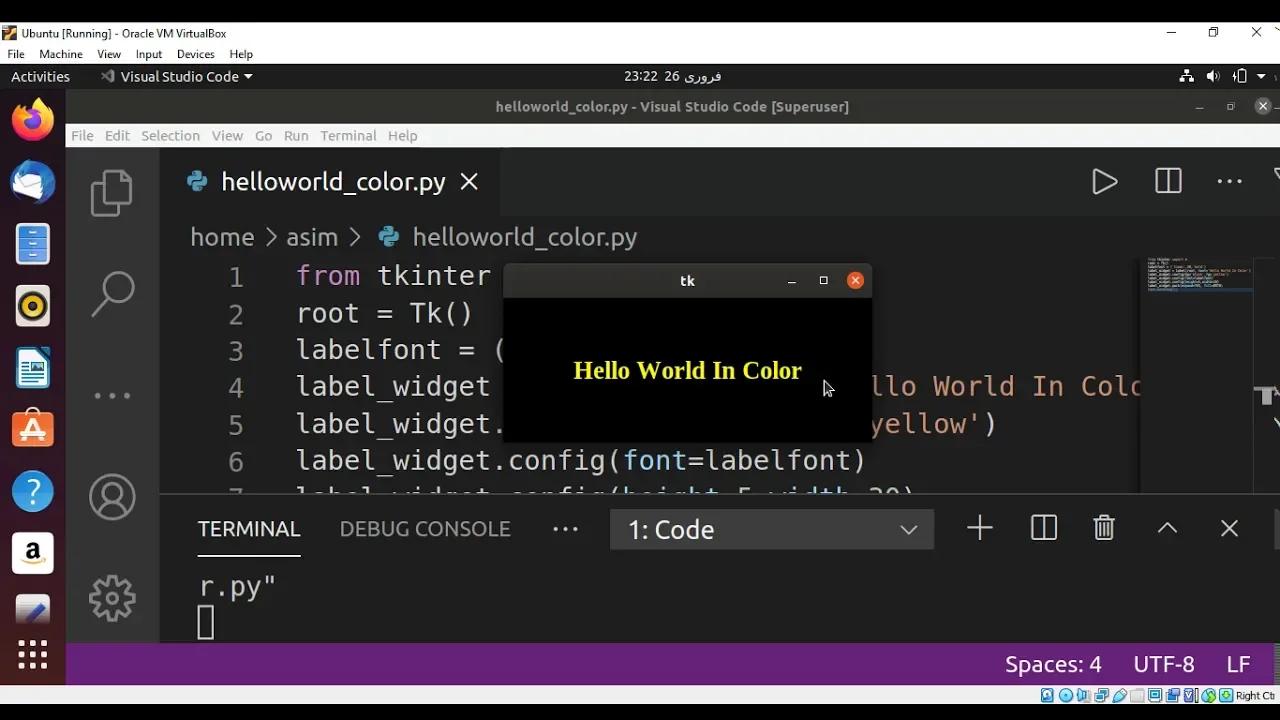Split the editor using the split icon

(1167, 181)
